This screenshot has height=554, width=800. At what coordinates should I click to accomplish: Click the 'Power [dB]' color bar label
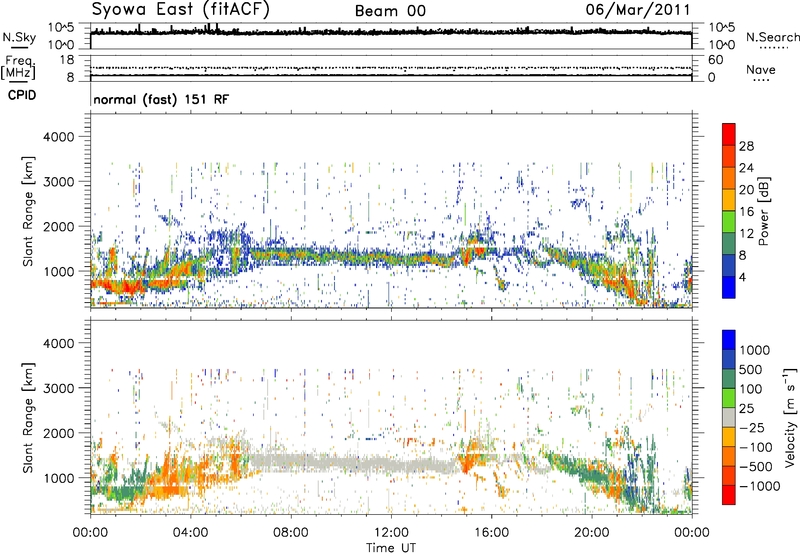(x=763, y=211)
